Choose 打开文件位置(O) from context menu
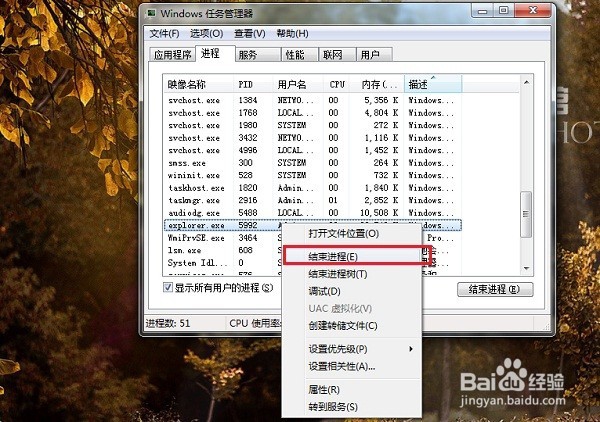 pyautogui.click(x=352, y=233)
